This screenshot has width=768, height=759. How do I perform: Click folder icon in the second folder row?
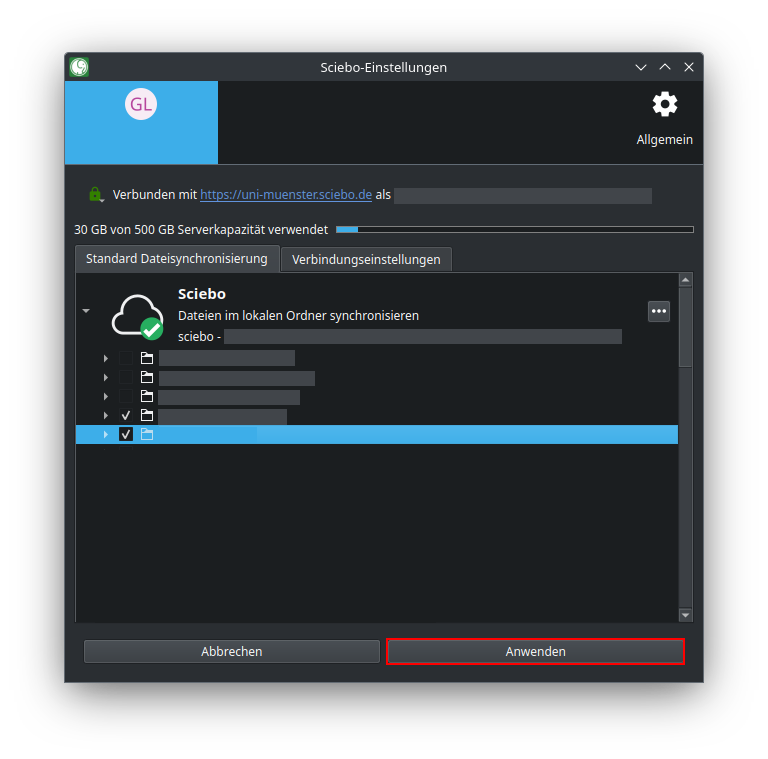[x=147, y=377]
